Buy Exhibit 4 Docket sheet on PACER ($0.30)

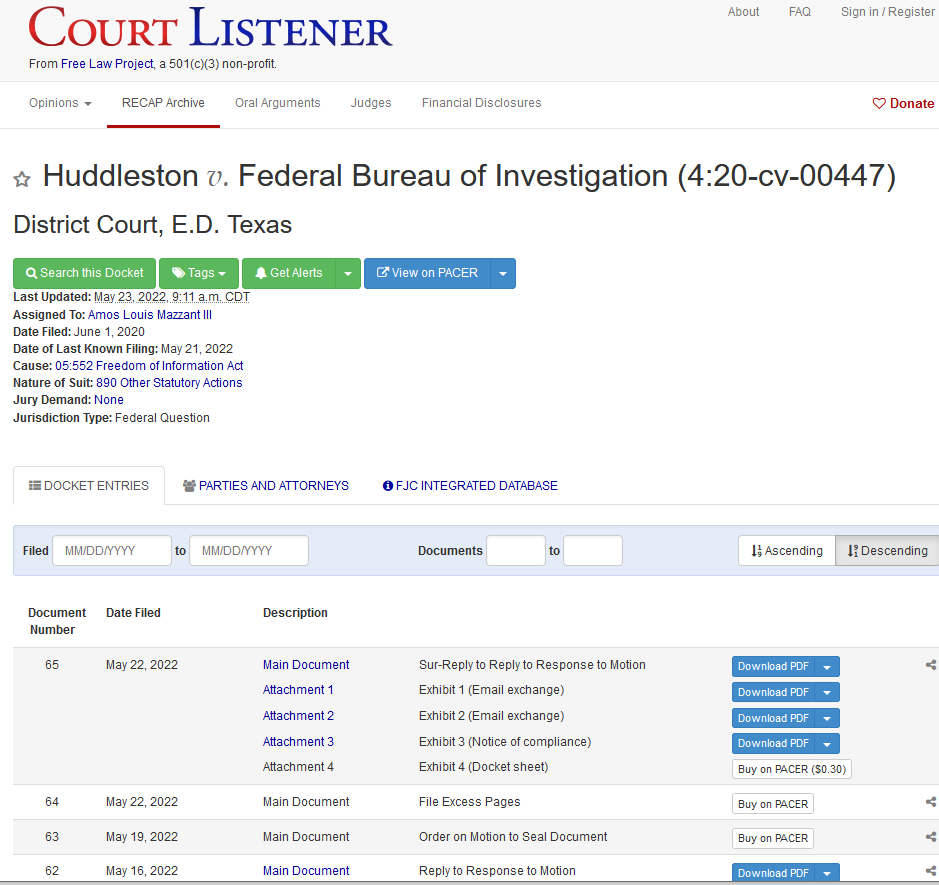792,769
